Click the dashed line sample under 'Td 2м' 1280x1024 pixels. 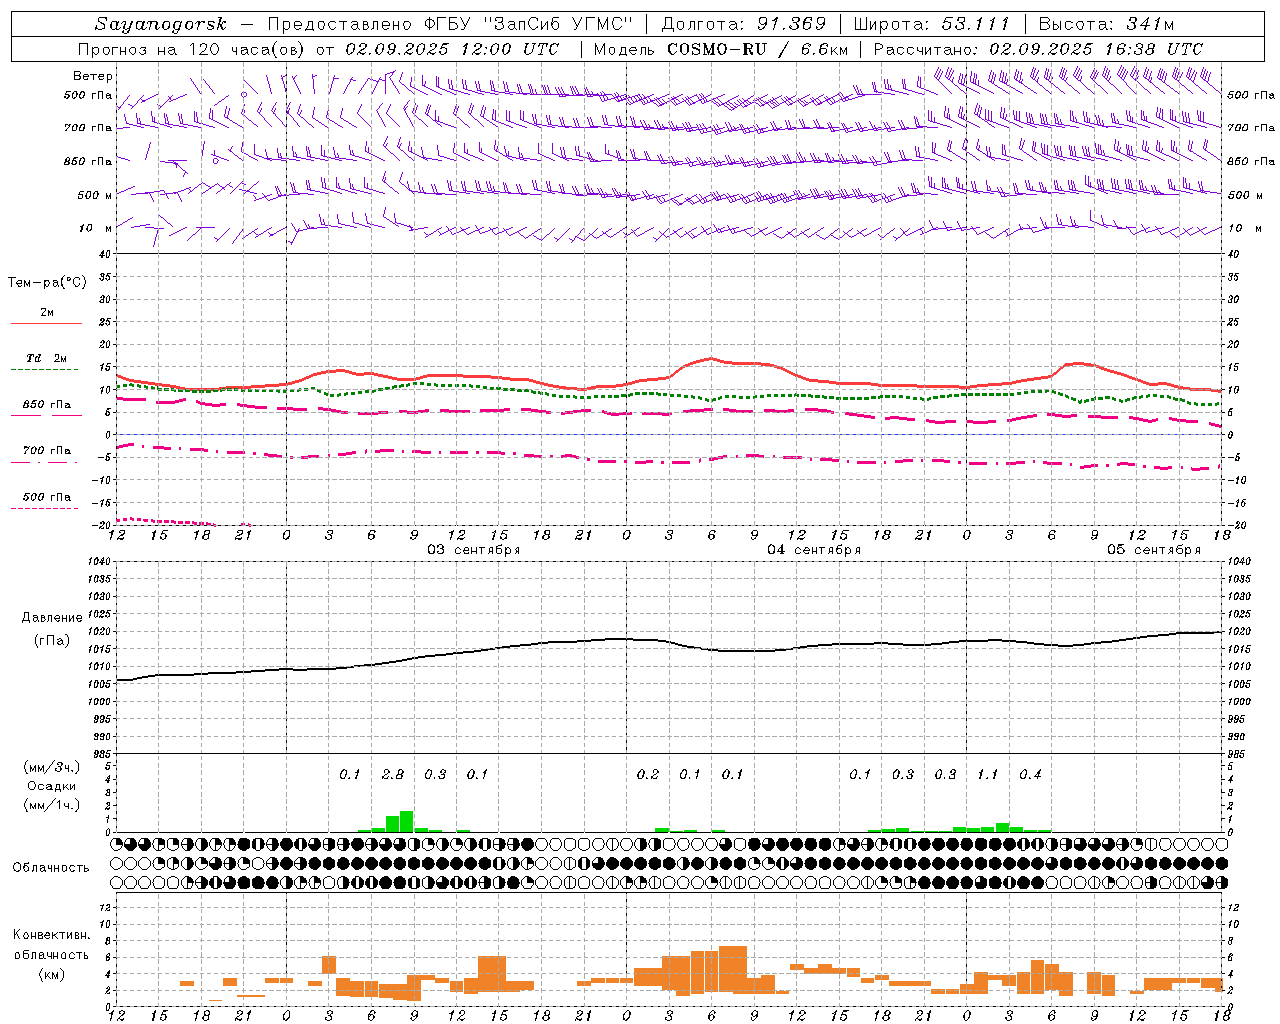pos(45,370)
